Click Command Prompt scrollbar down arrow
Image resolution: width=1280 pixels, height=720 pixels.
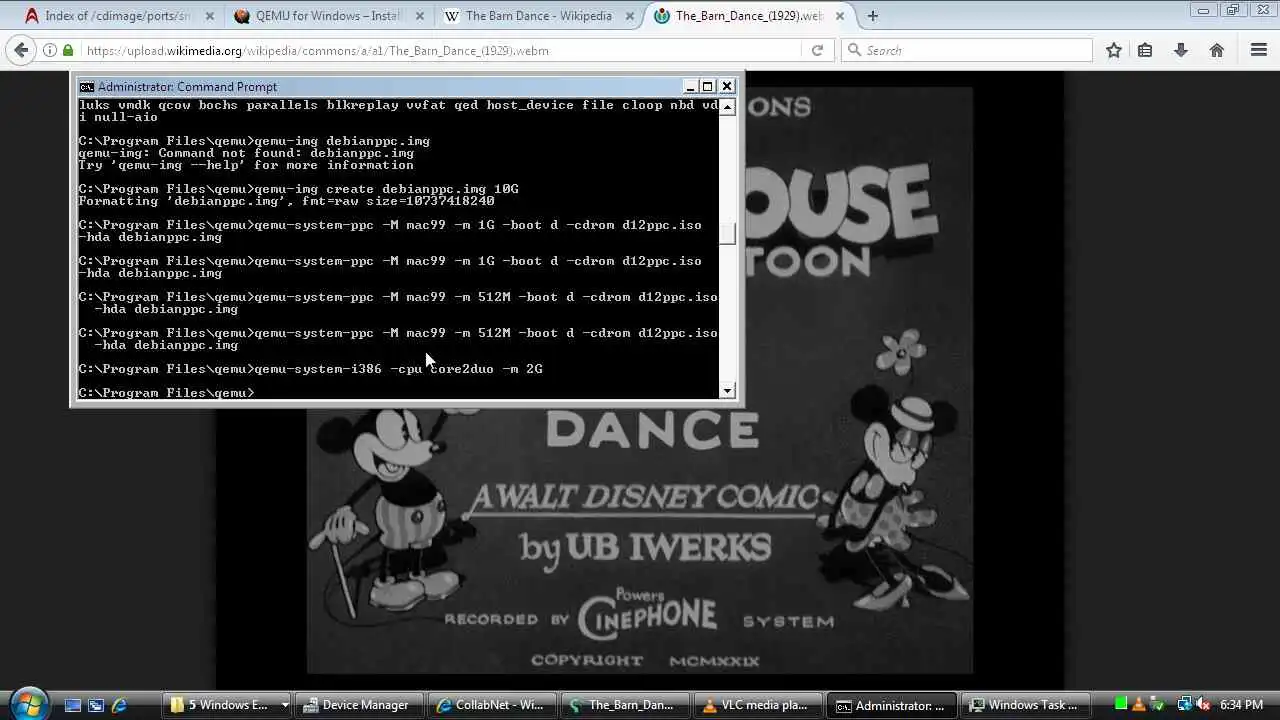(x=728, y=391)
